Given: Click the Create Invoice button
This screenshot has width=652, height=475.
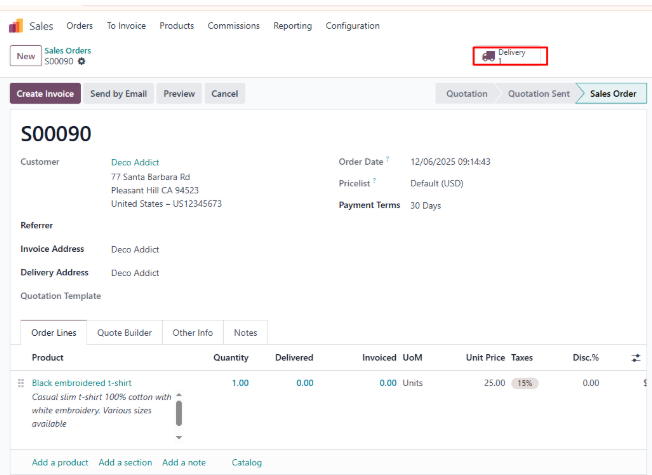Looking at the screenshot, I should click(x=45, y=94).
